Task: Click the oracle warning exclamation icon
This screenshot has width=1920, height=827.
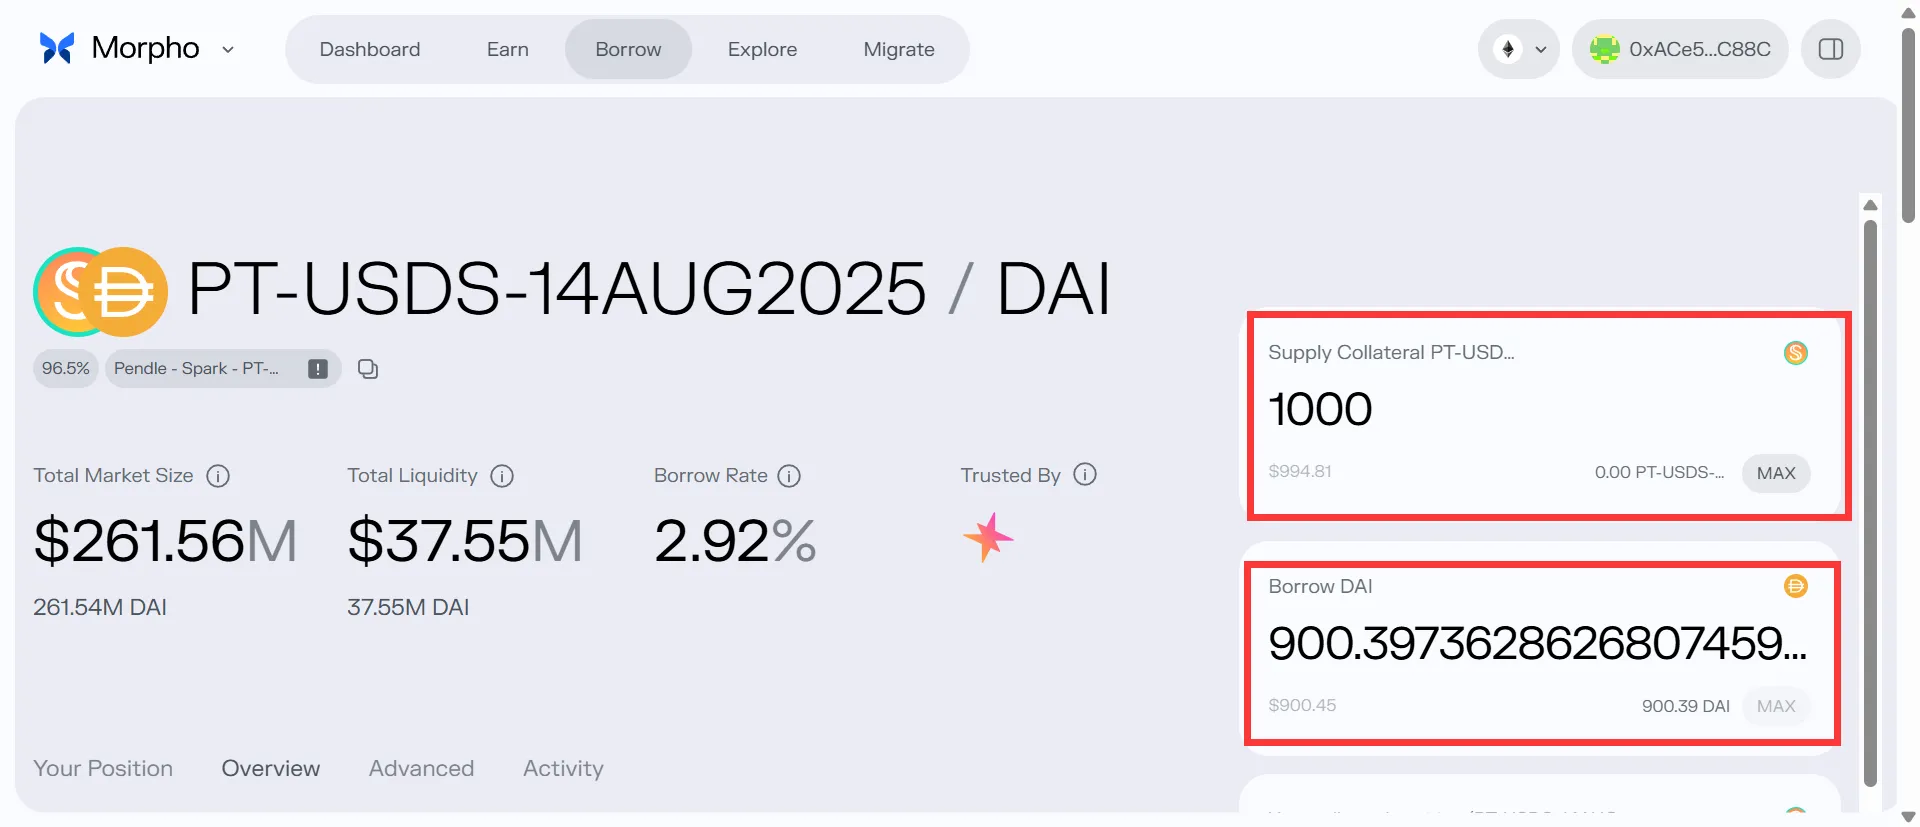Action: 318,369
